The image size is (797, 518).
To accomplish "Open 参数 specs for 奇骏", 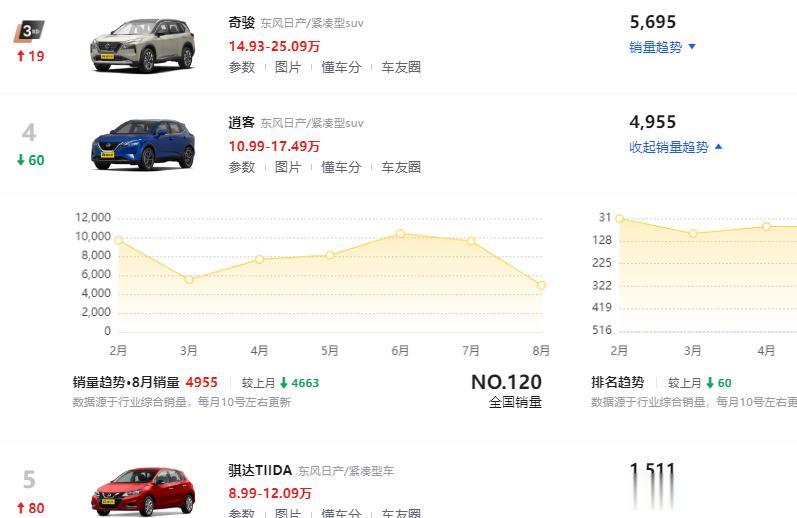I will [x=241, y=67].
